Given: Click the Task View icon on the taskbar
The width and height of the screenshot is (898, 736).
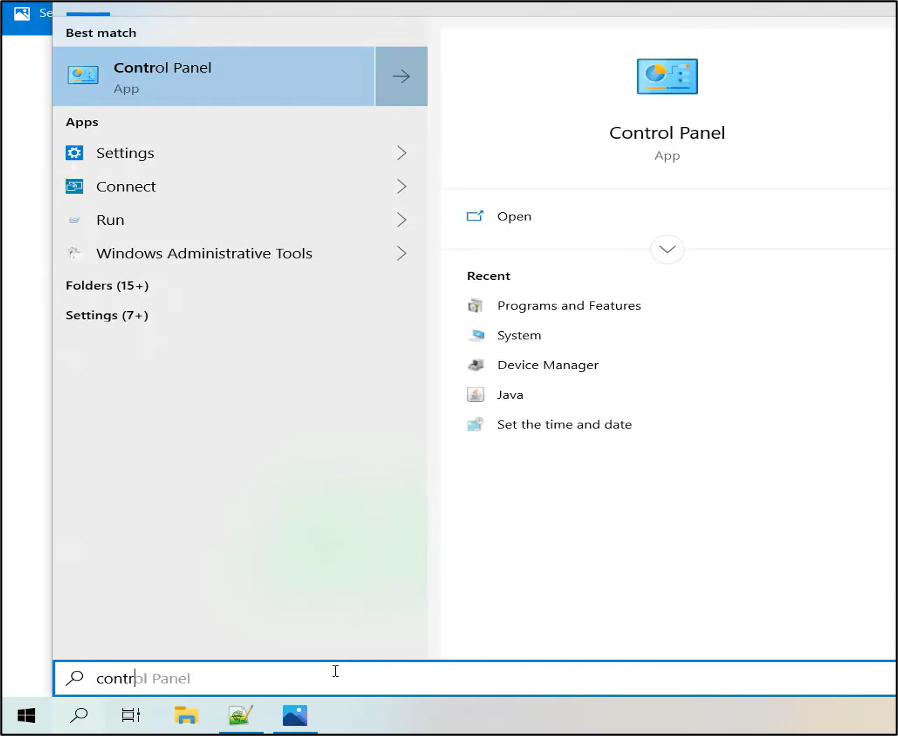Looking at the screenshot, I should pos(131,715).
